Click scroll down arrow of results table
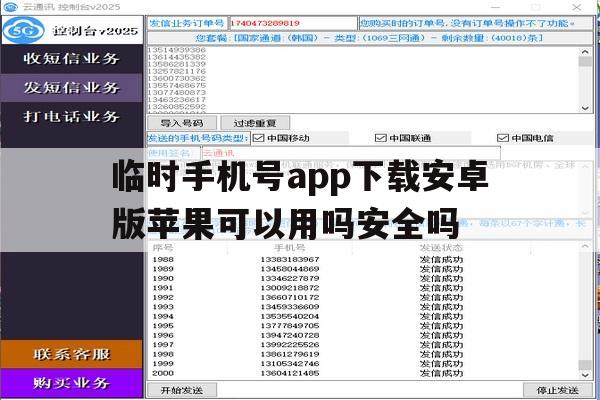This screenshot has height=400, width=600. (x=585, y=376)
